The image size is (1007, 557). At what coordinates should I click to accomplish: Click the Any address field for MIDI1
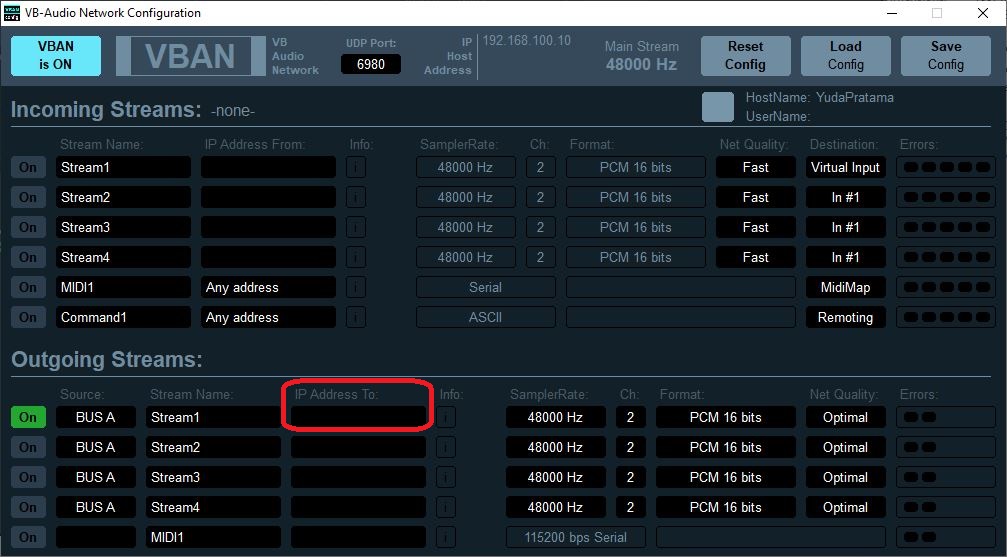pyautogui.click(x=268, y=287)
